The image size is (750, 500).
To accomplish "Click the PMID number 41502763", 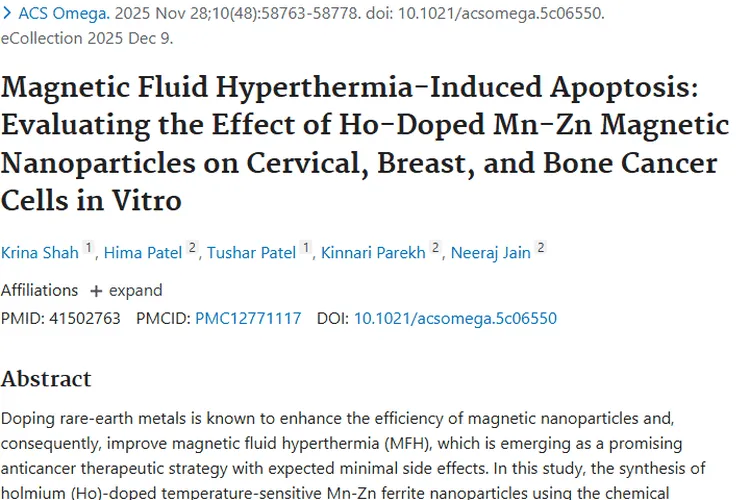I will 85,318.
